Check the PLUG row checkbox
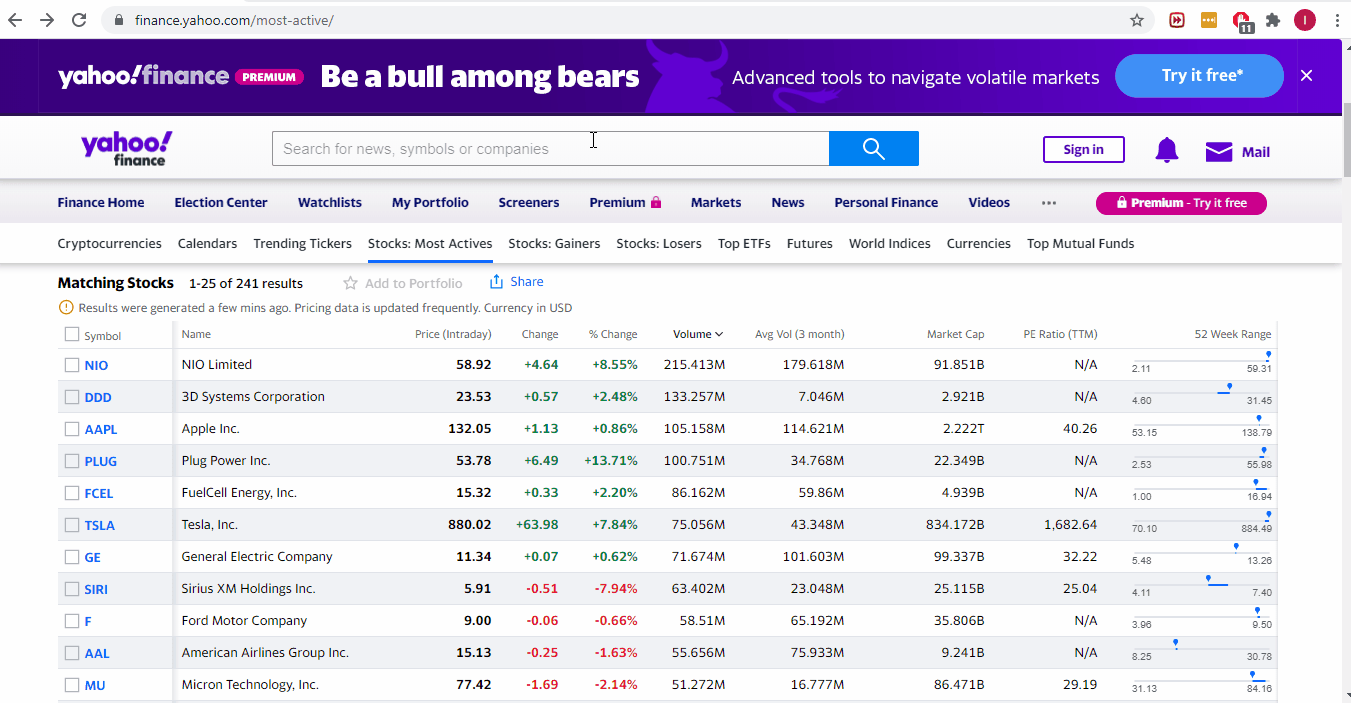Image resolution: width=1351 pixels, height=703 pixels. (72, 461)
